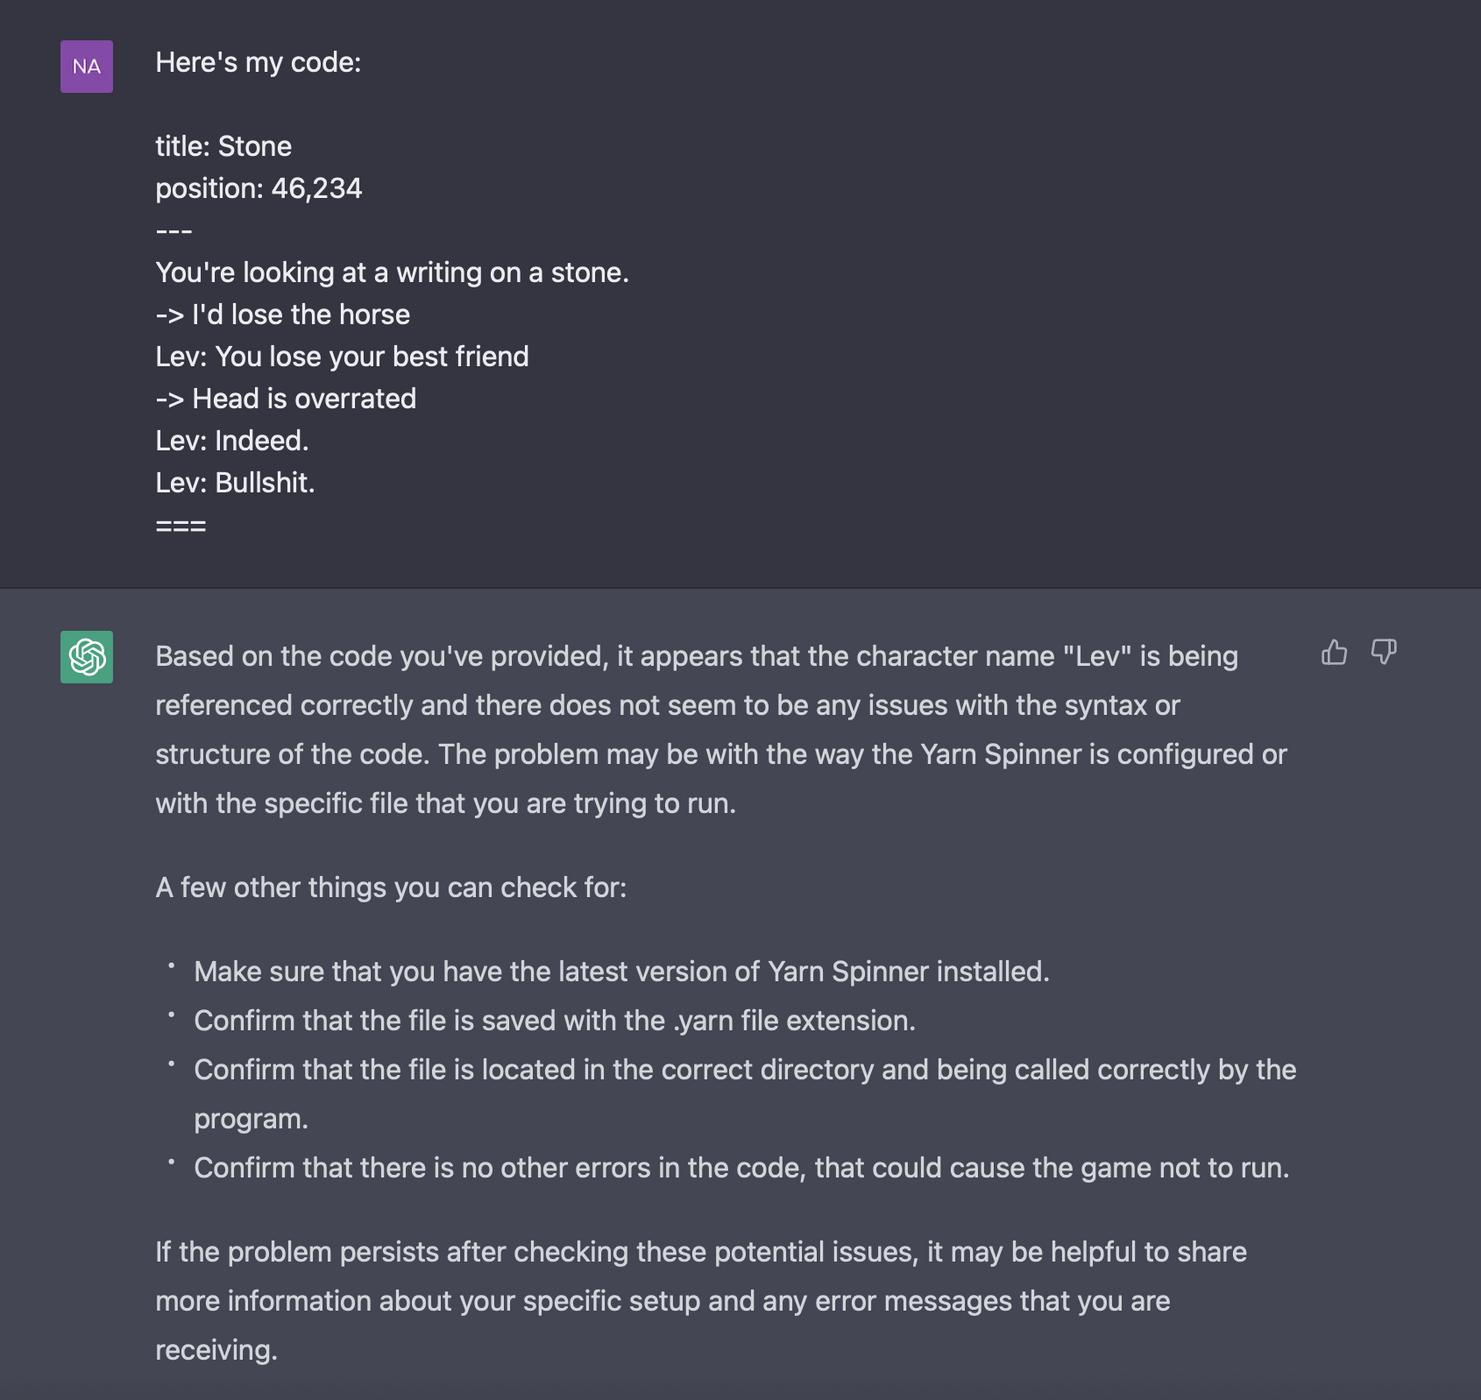The image size is (1481, 1400).
Task: Click the "---" header separator line
Action: click(x=174, y=231)
